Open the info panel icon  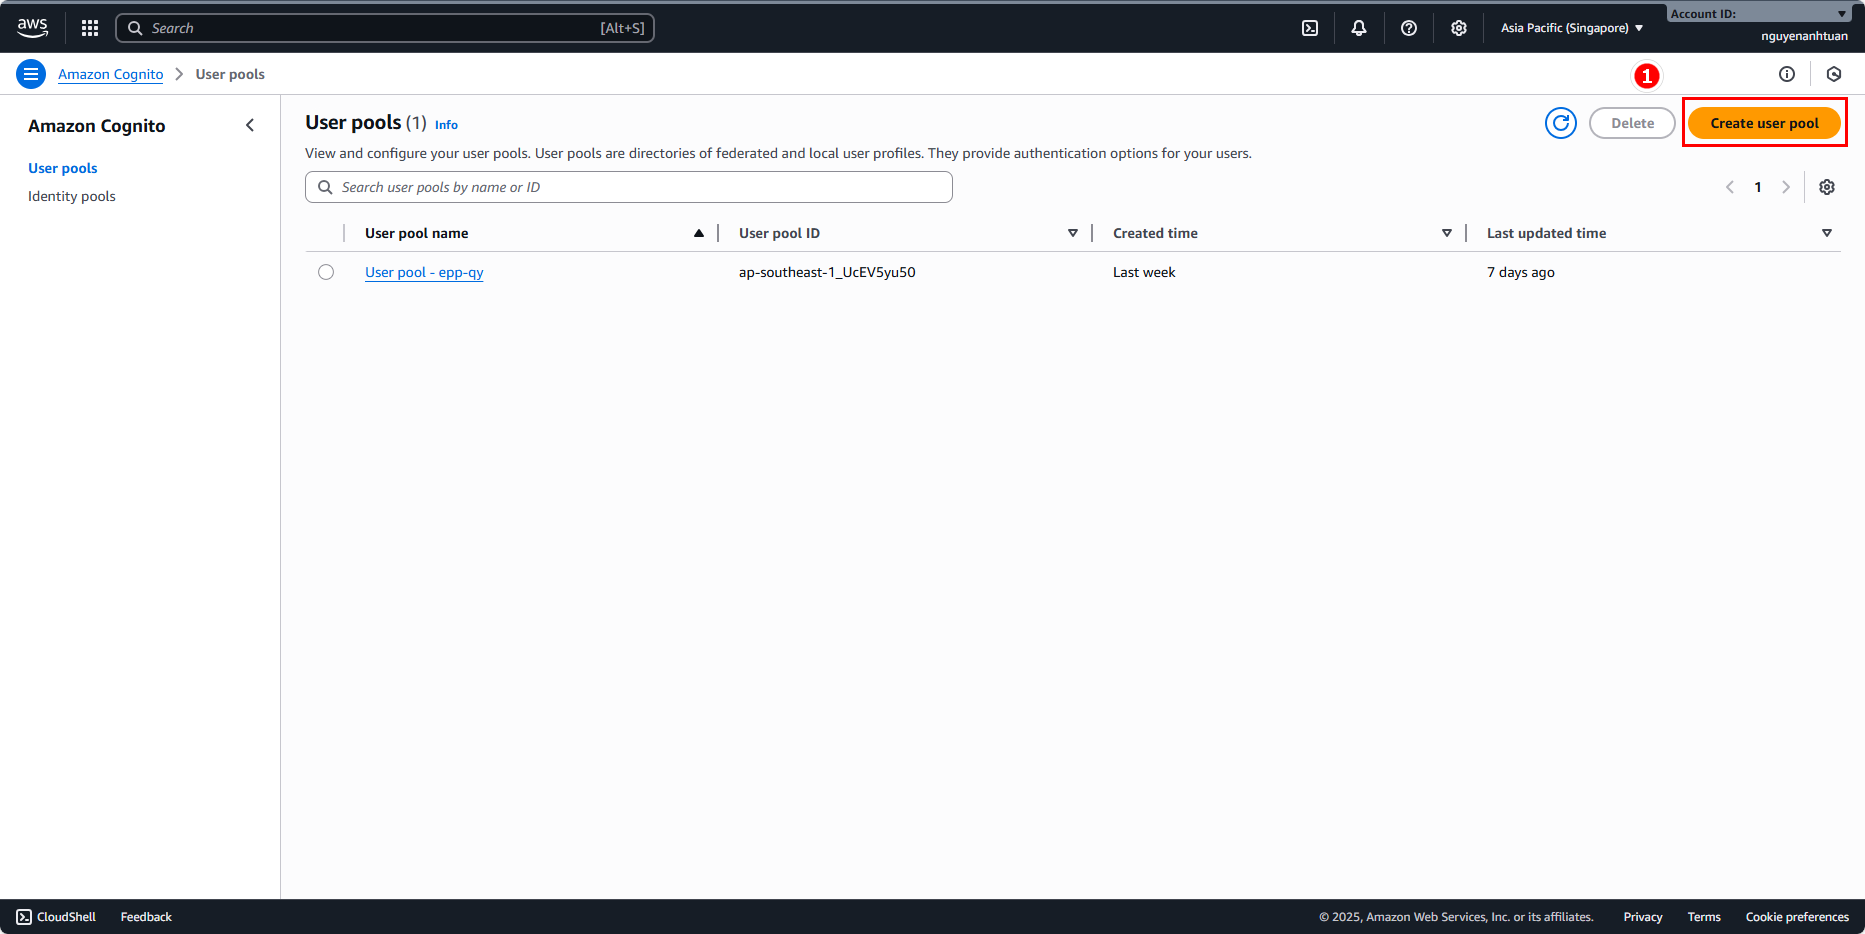point(1787,74)
